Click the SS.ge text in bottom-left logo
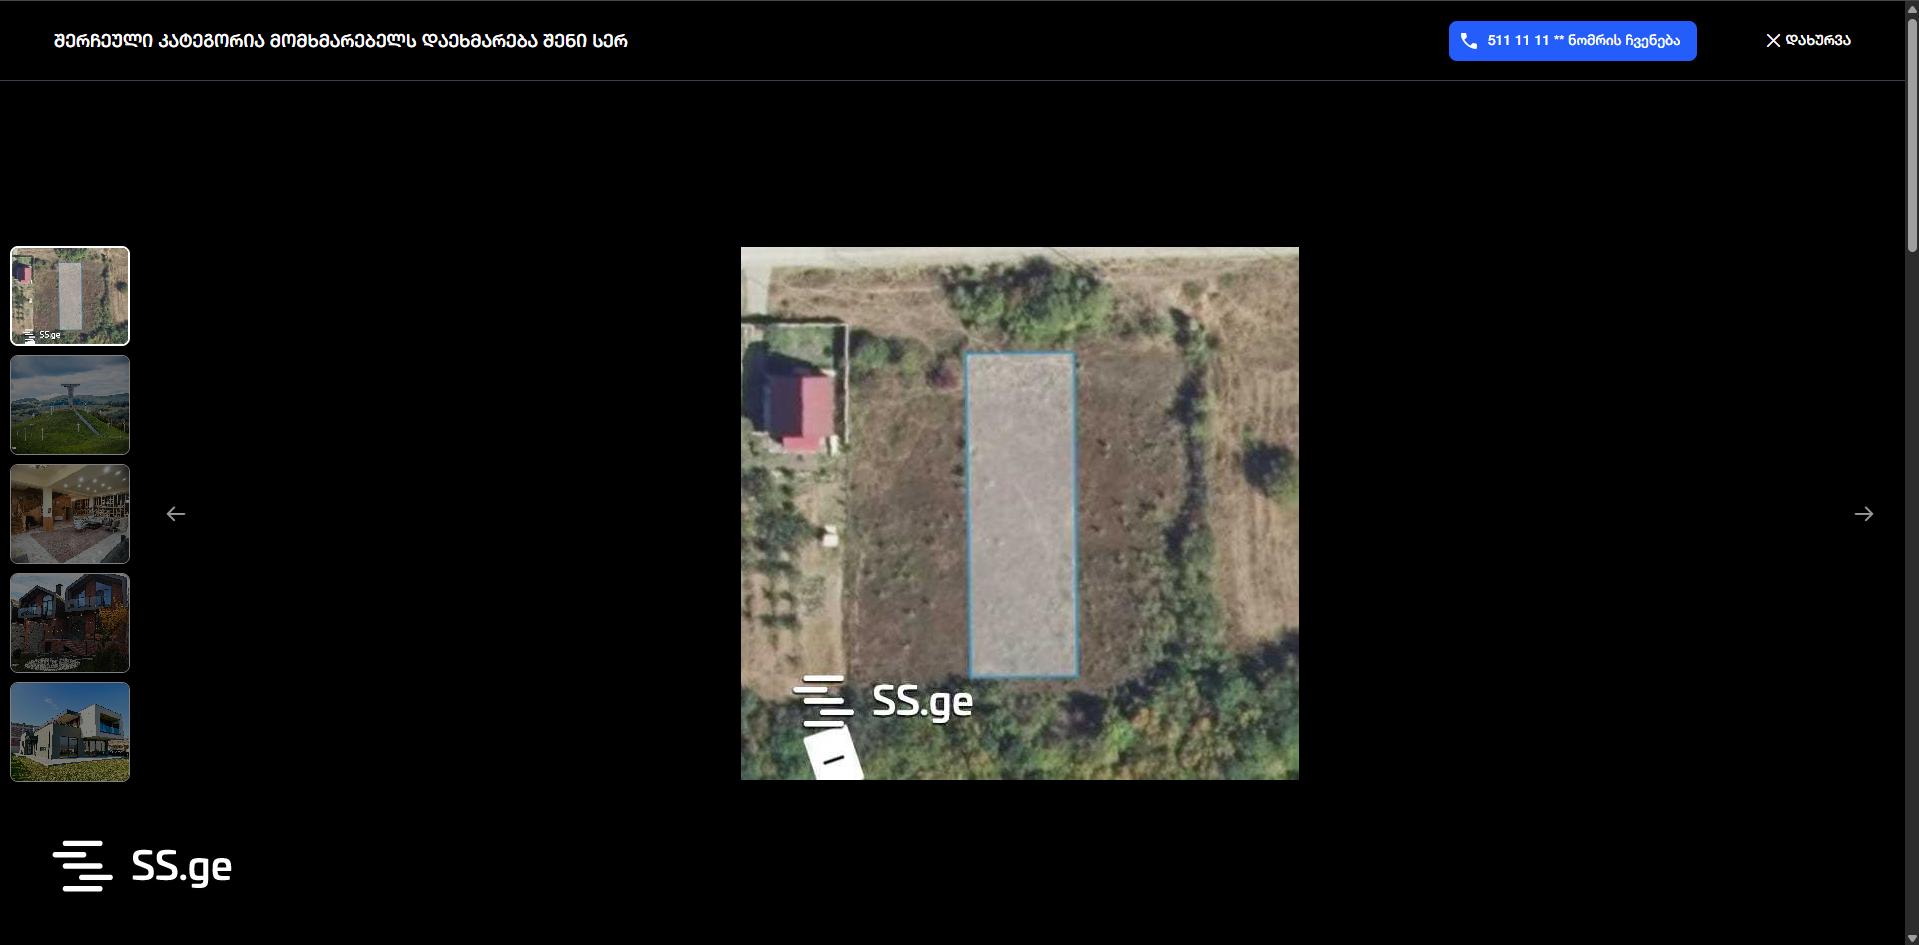Screen dimensions: 1919x945 182,867
